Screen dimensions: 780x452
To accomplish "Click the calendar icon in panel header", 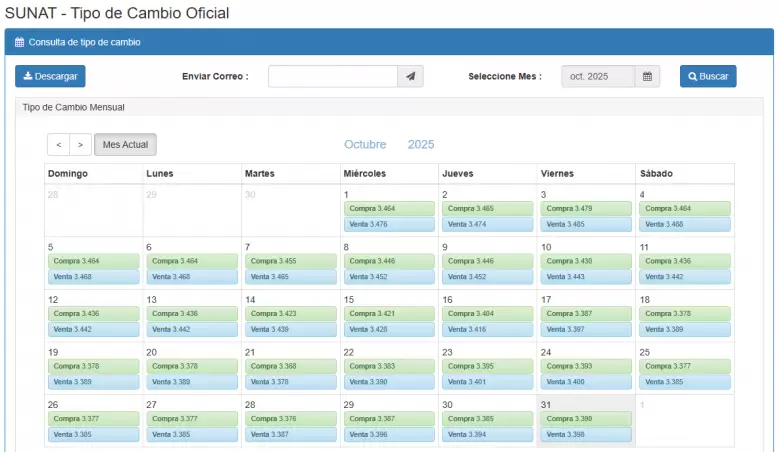I will (x=19, y=43).
